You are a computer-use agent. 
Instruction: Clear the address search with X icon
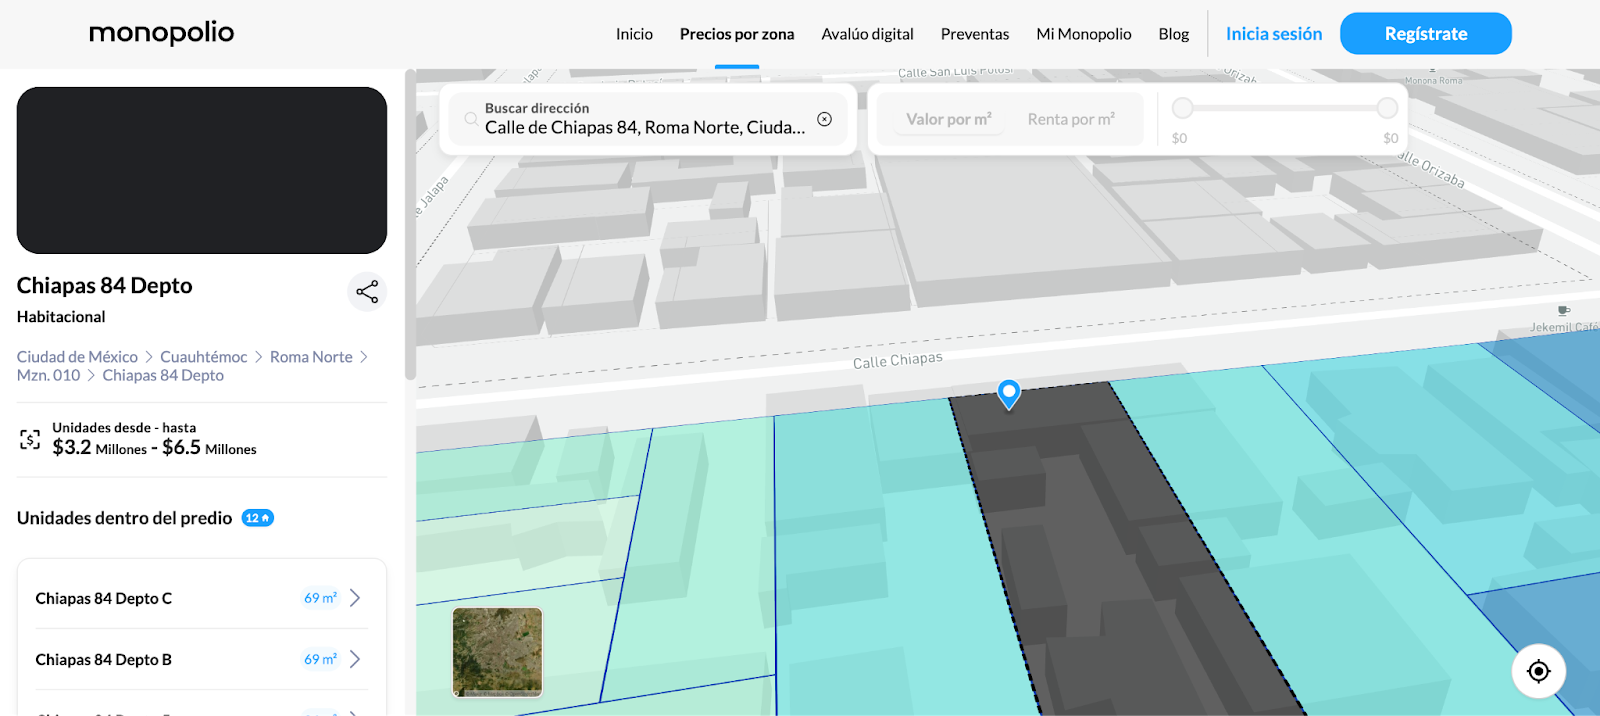(824, 119)
